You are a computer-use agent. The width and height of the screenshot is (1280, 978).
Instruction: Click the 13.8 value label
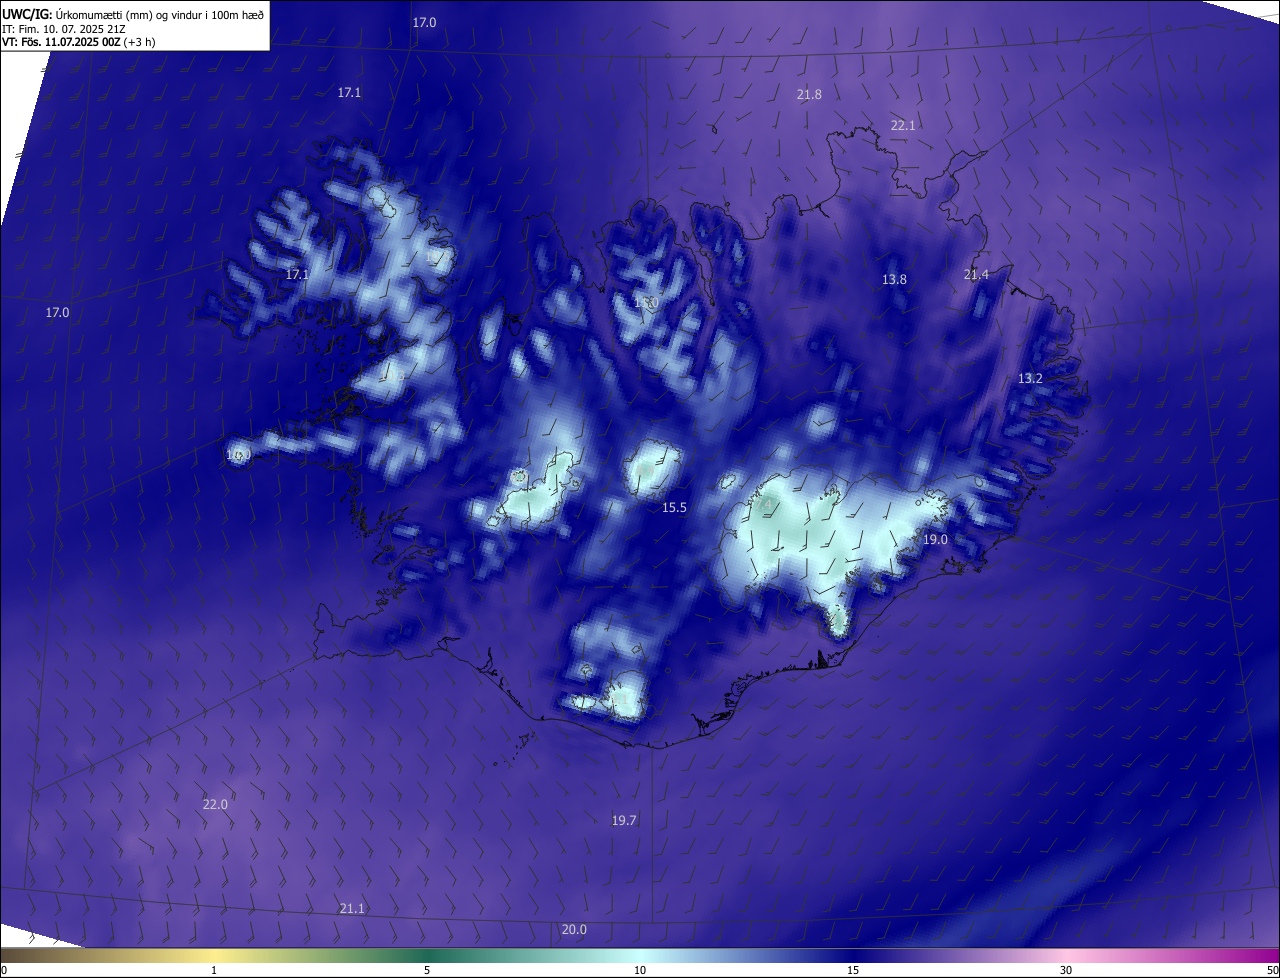pyautogui.click(x=894, y=280)
